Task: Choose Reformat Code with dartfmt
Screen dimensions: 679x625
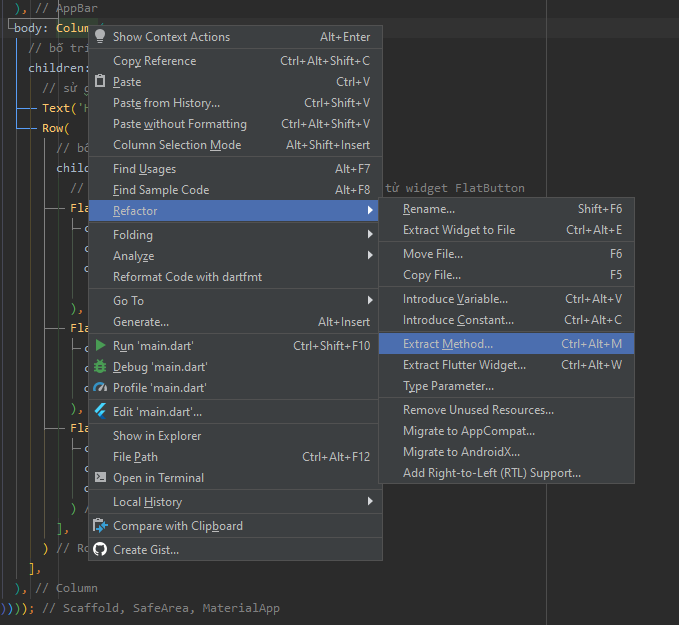Action: pos(187,277)
